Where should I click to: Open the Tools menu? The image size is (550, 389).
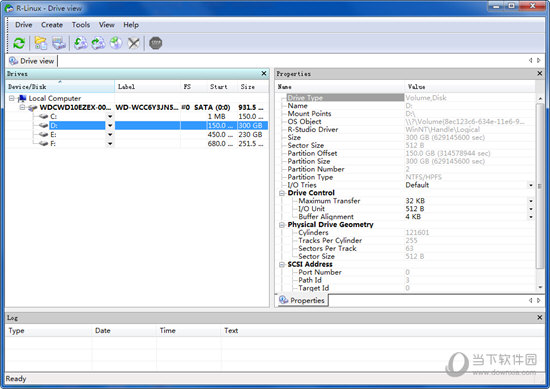[81, 25]
